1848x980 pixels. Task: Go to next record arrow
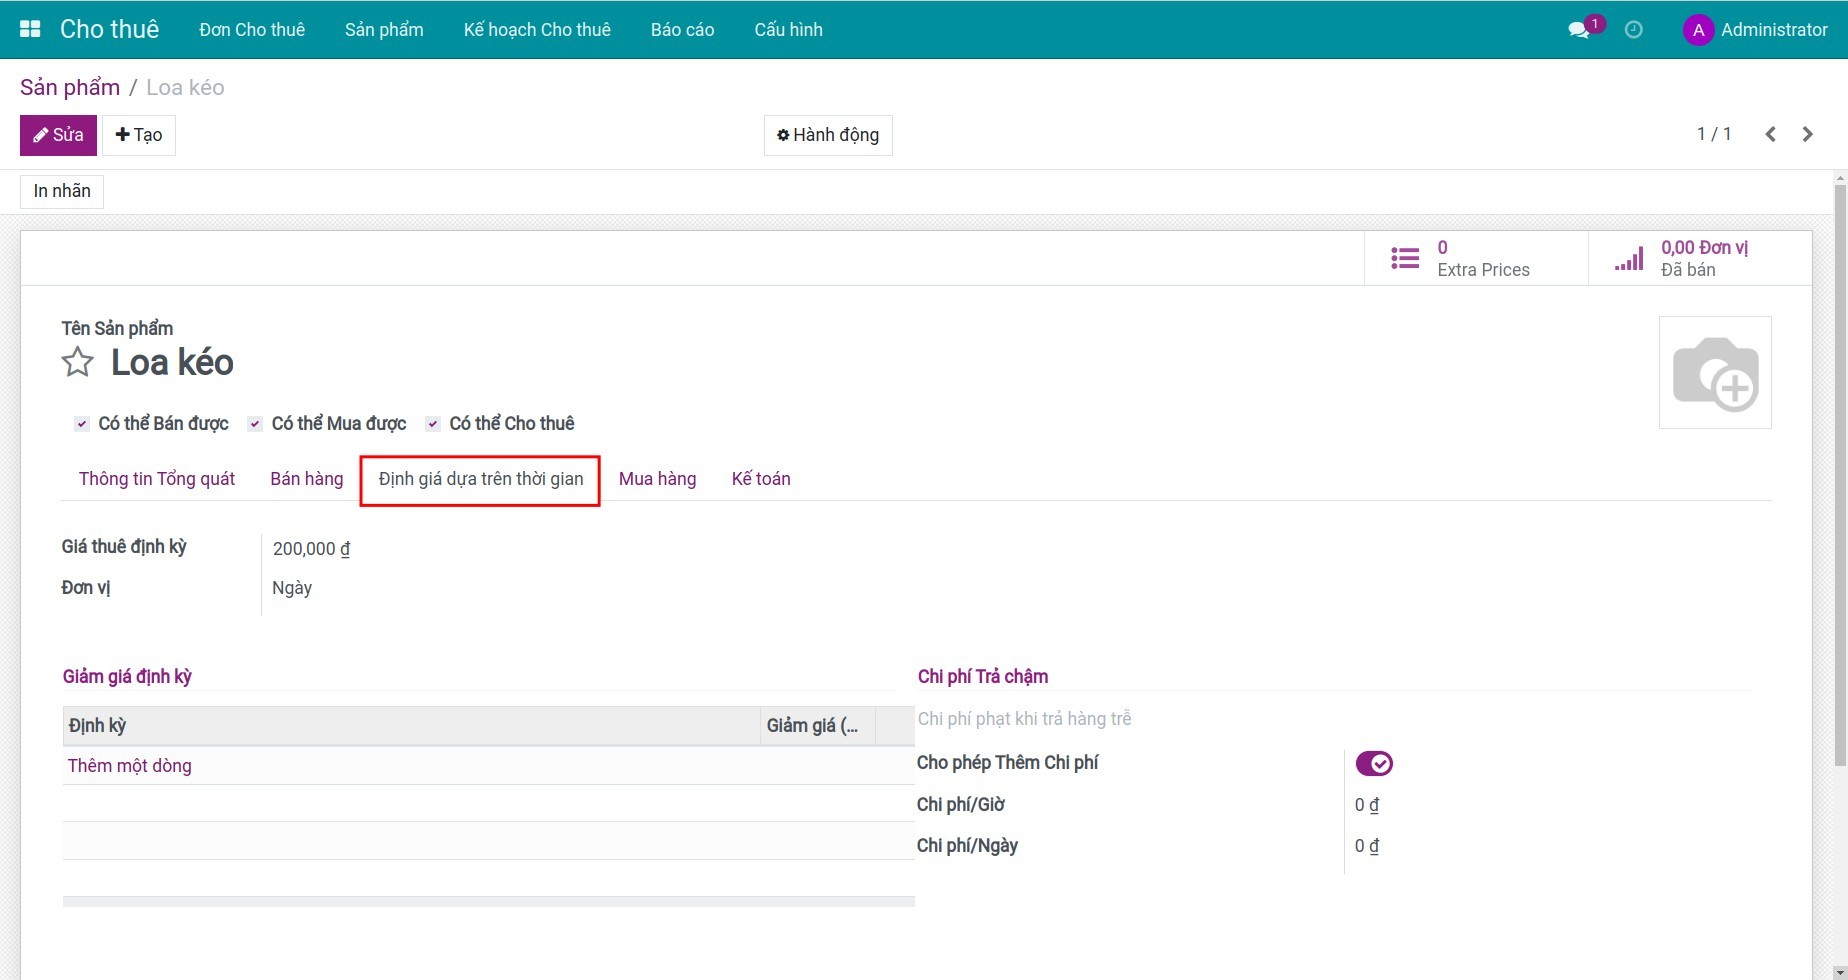pyautogui.click(x=1807, y=134)
